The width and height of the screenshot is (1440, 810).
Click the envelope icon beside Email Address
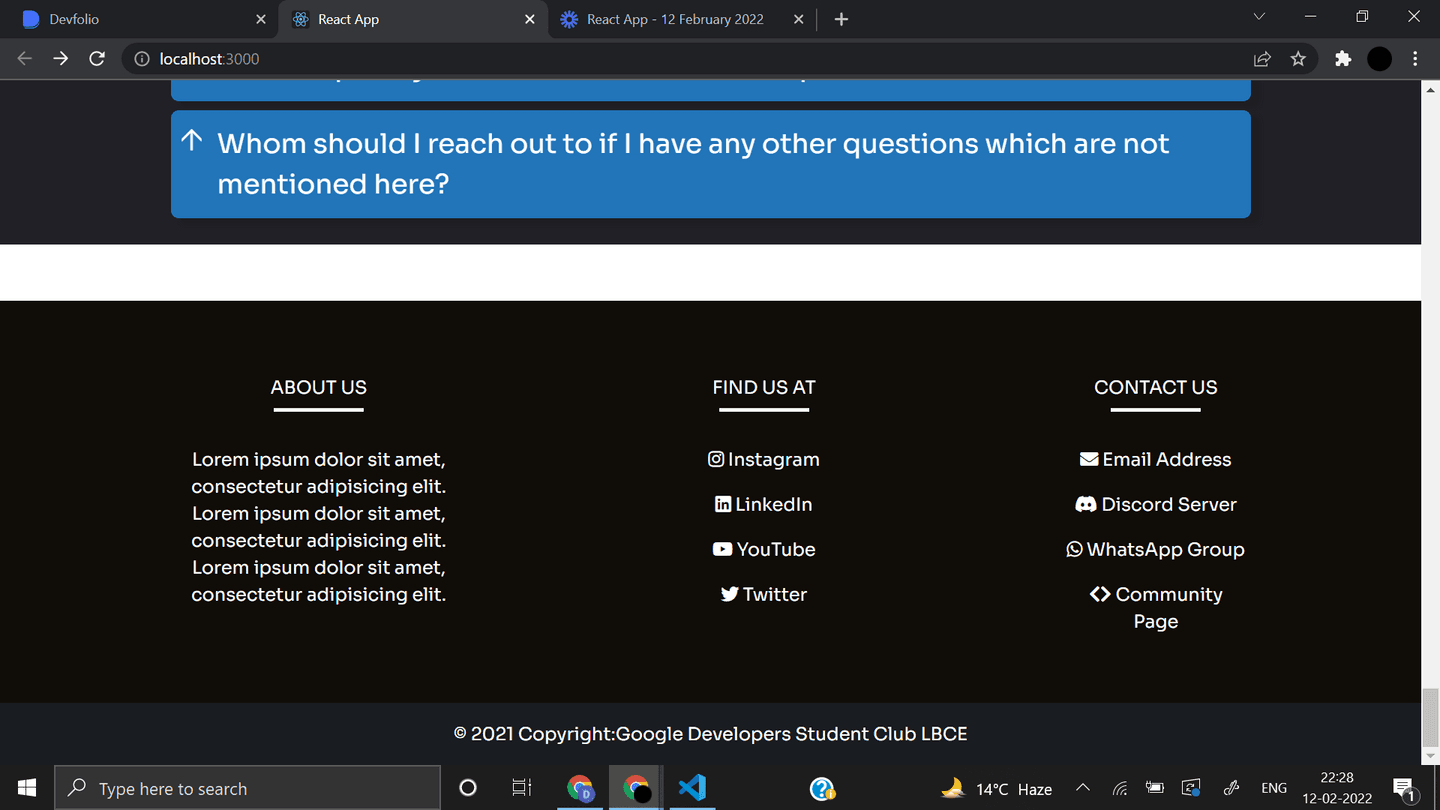[1089, 459]
